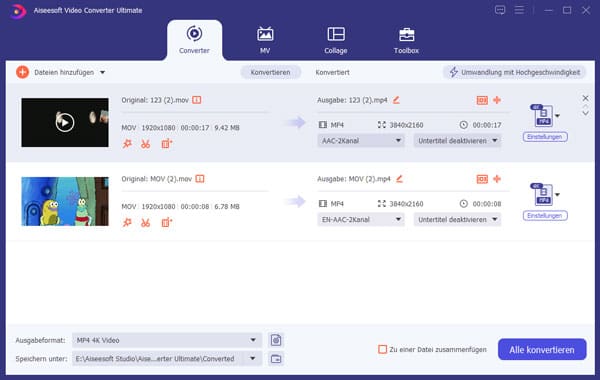Open the enhance video tool for 123 (2).mov
This screenshot has height=380, width=600.
(166, 144)
